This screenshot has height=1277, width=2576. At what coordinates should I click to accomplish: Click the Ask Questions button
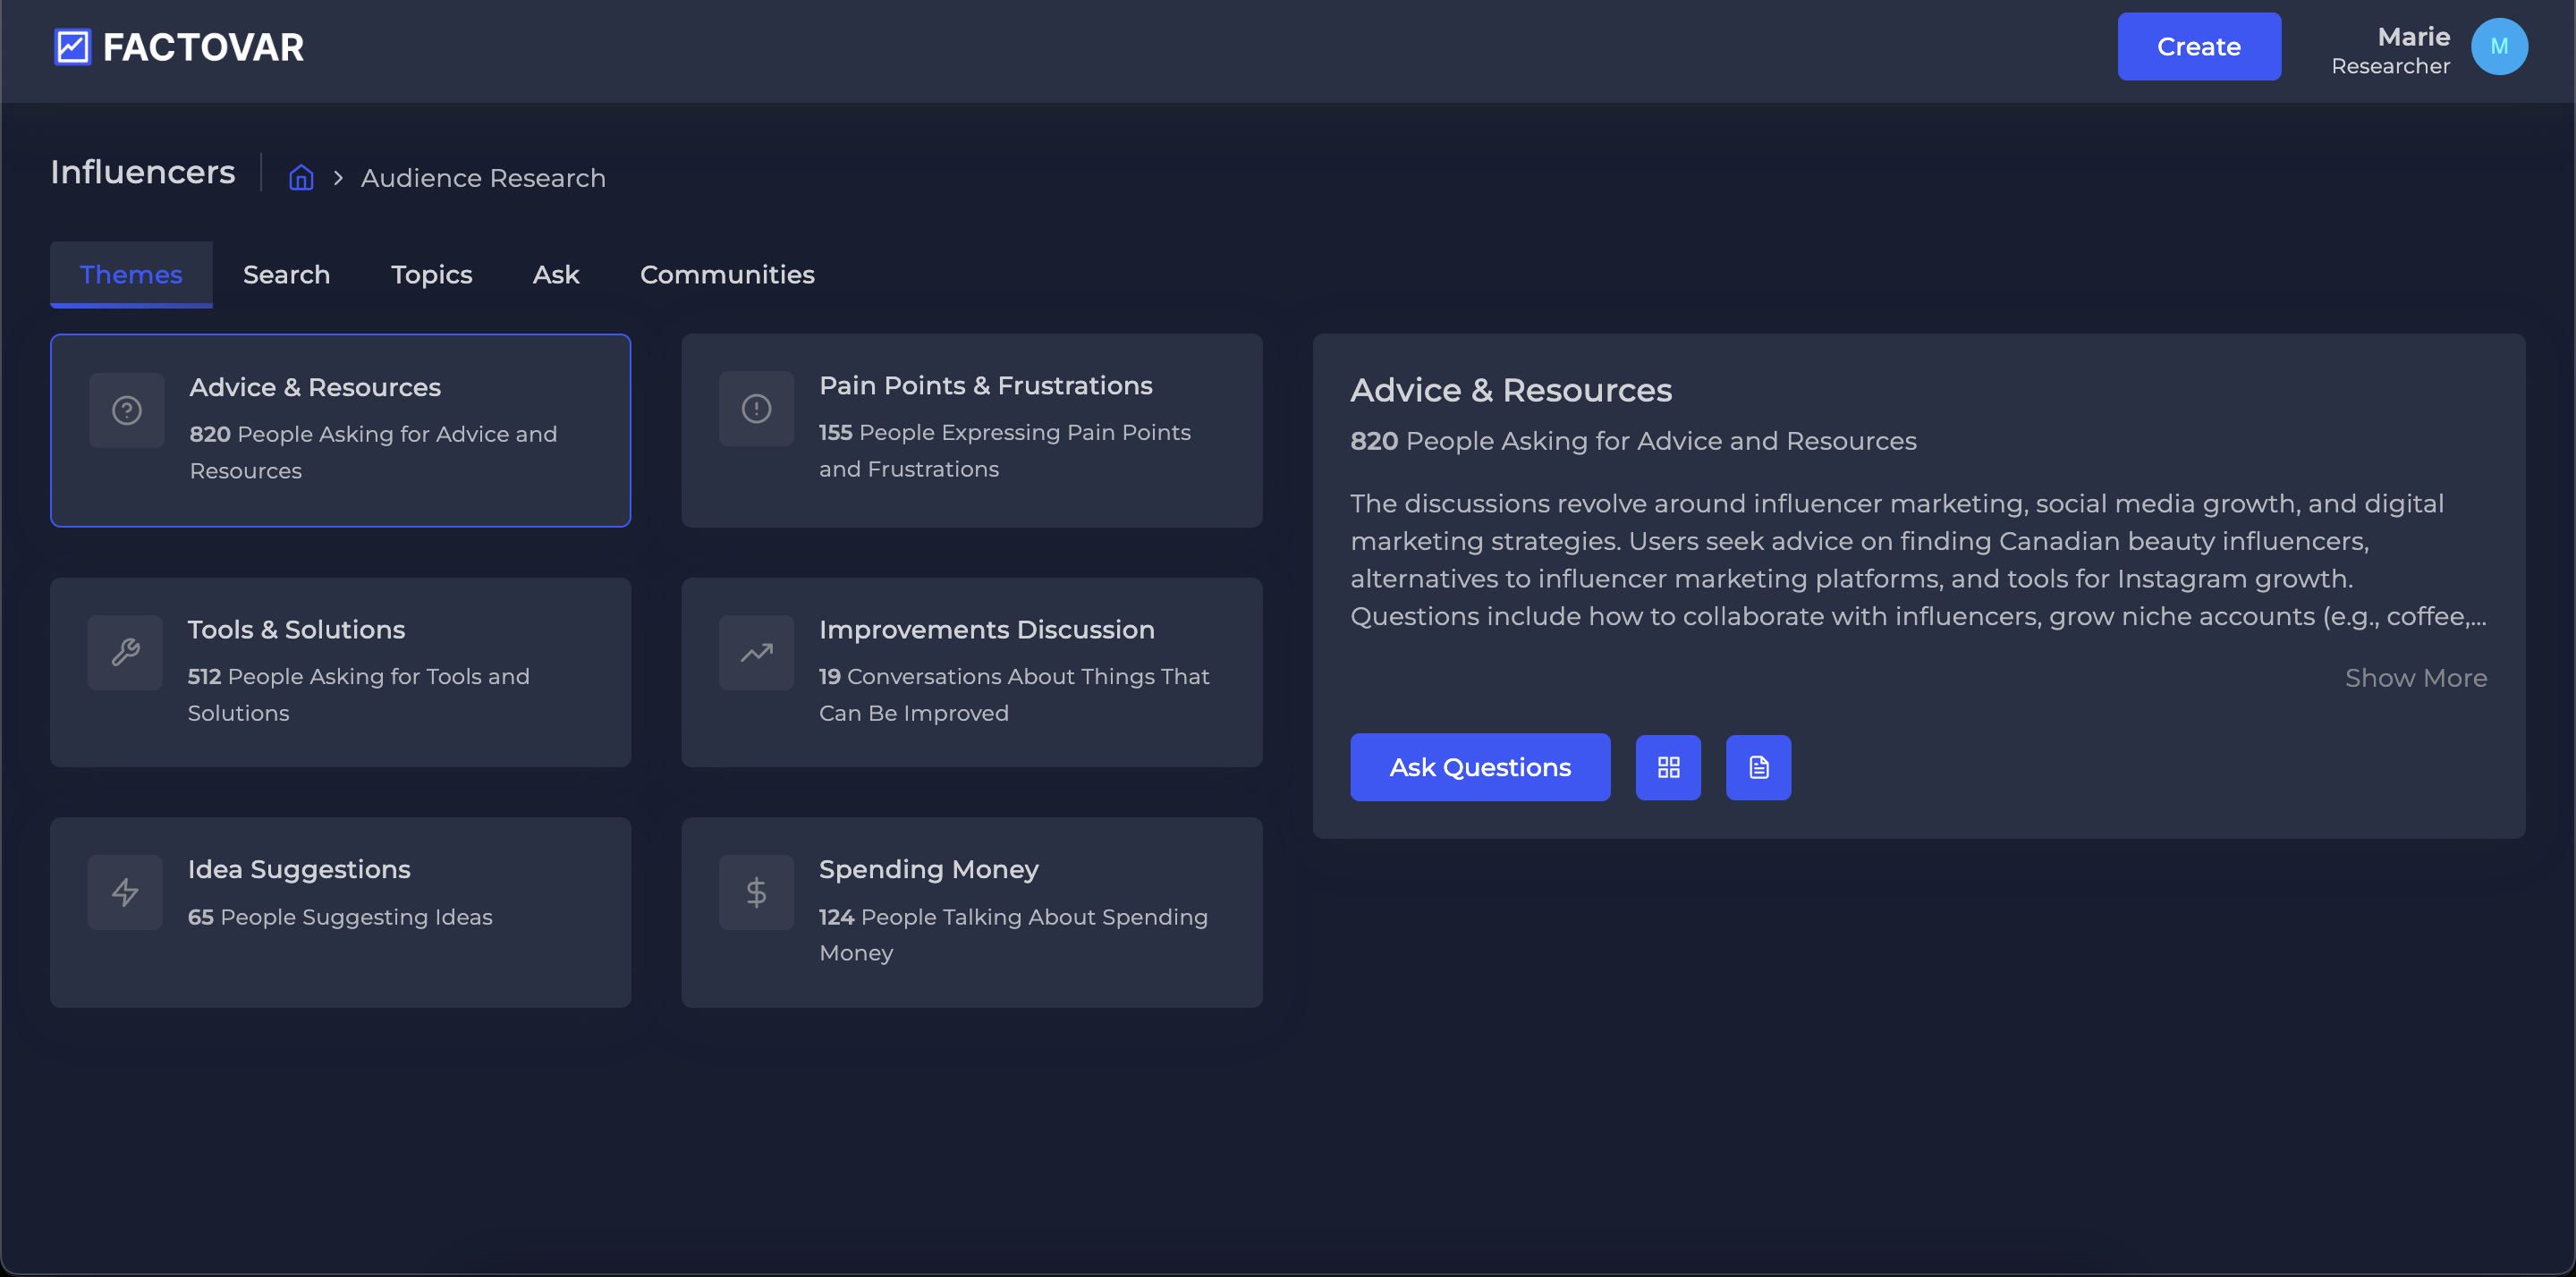pyautogui.click(x=1479, y=767)
